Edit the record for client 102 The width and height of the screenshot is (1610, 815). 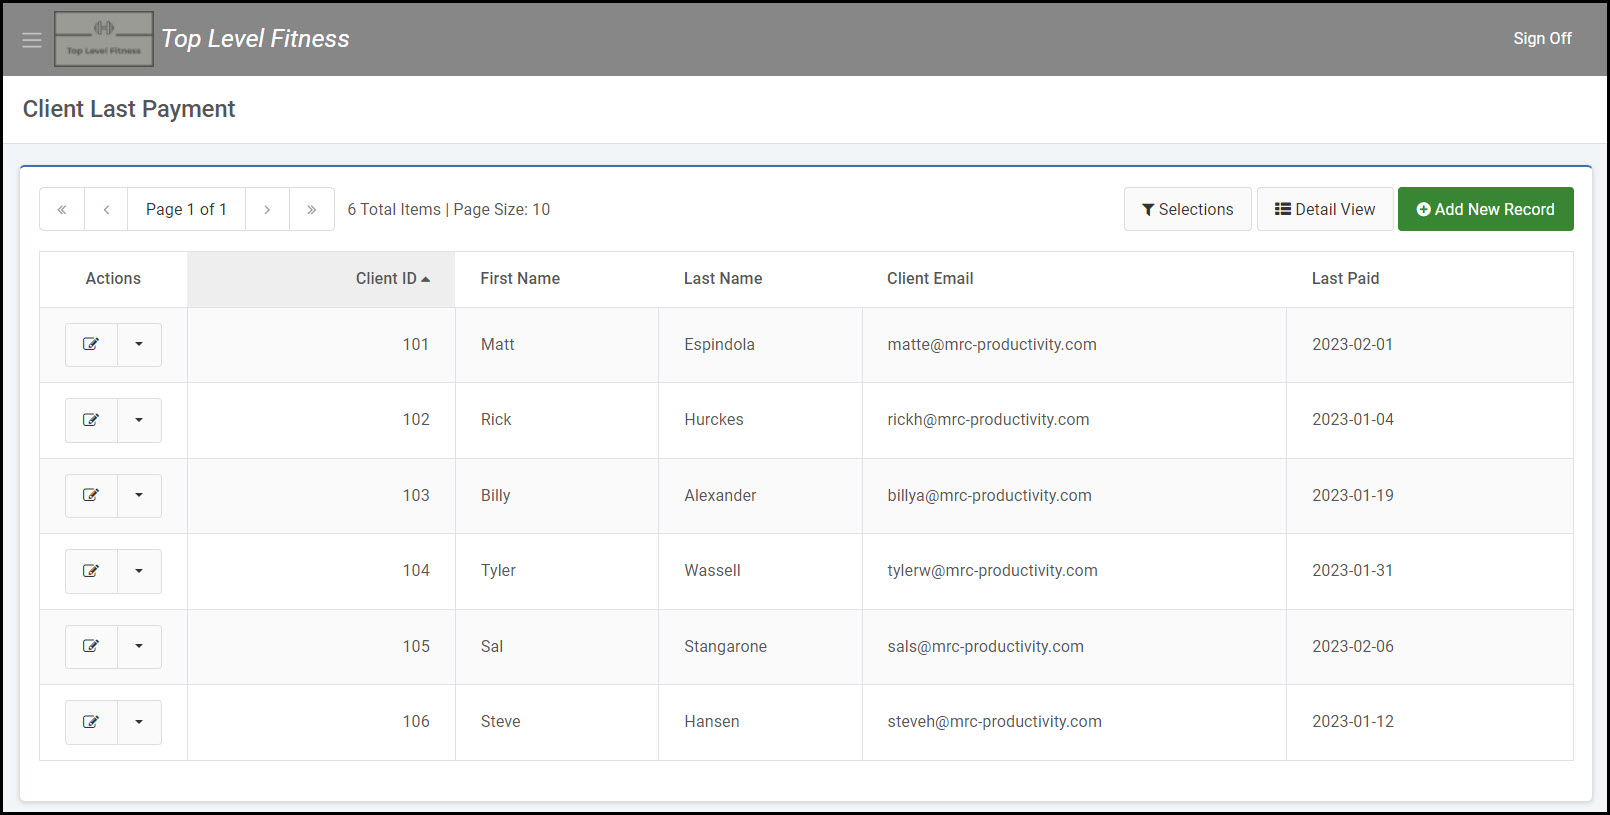91,420
